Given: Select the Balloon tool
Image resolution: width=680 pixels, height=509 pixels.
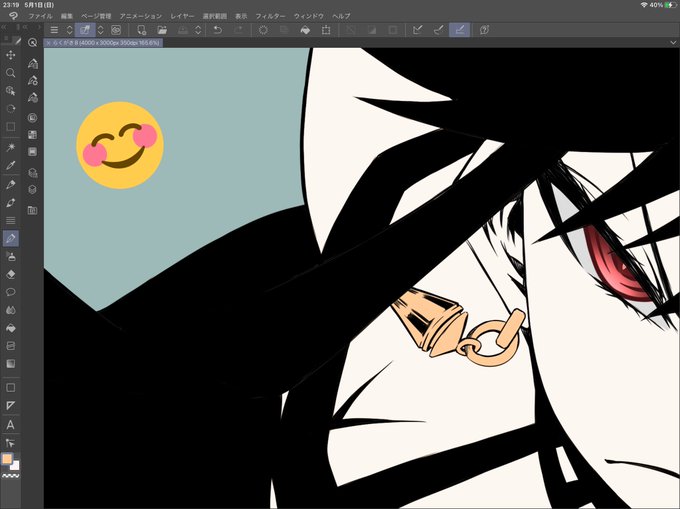Looking at the screenshot, I should pos(10,292).
